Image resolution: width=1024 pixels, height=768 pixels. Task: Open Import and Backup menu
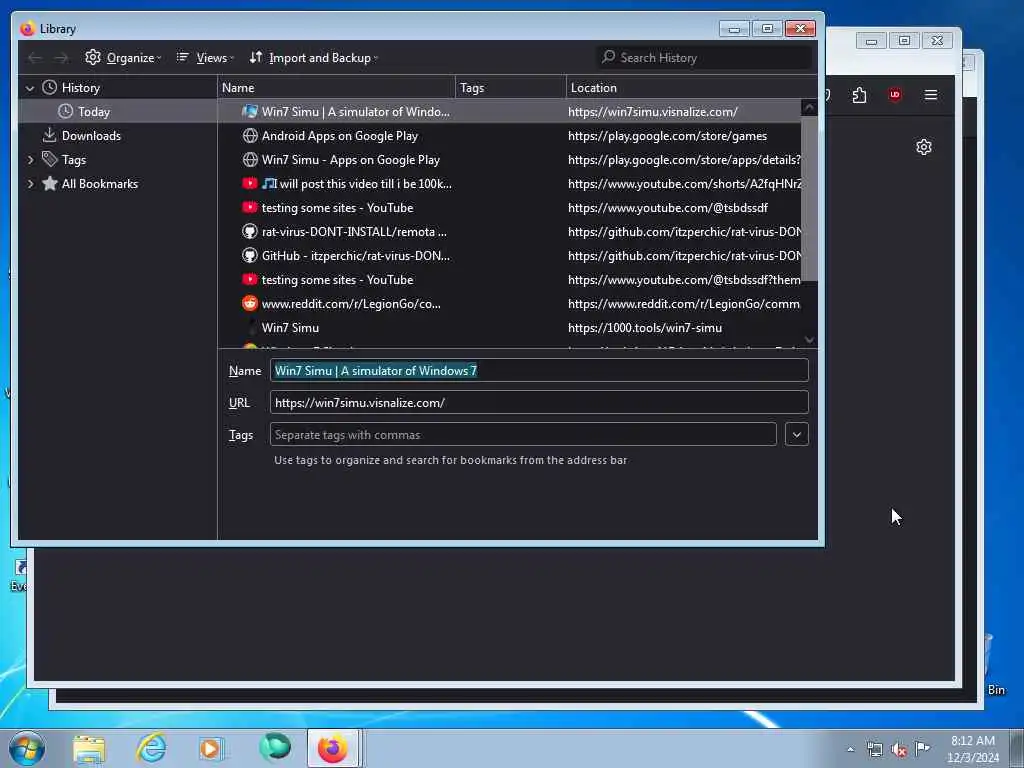pos(314,57)
